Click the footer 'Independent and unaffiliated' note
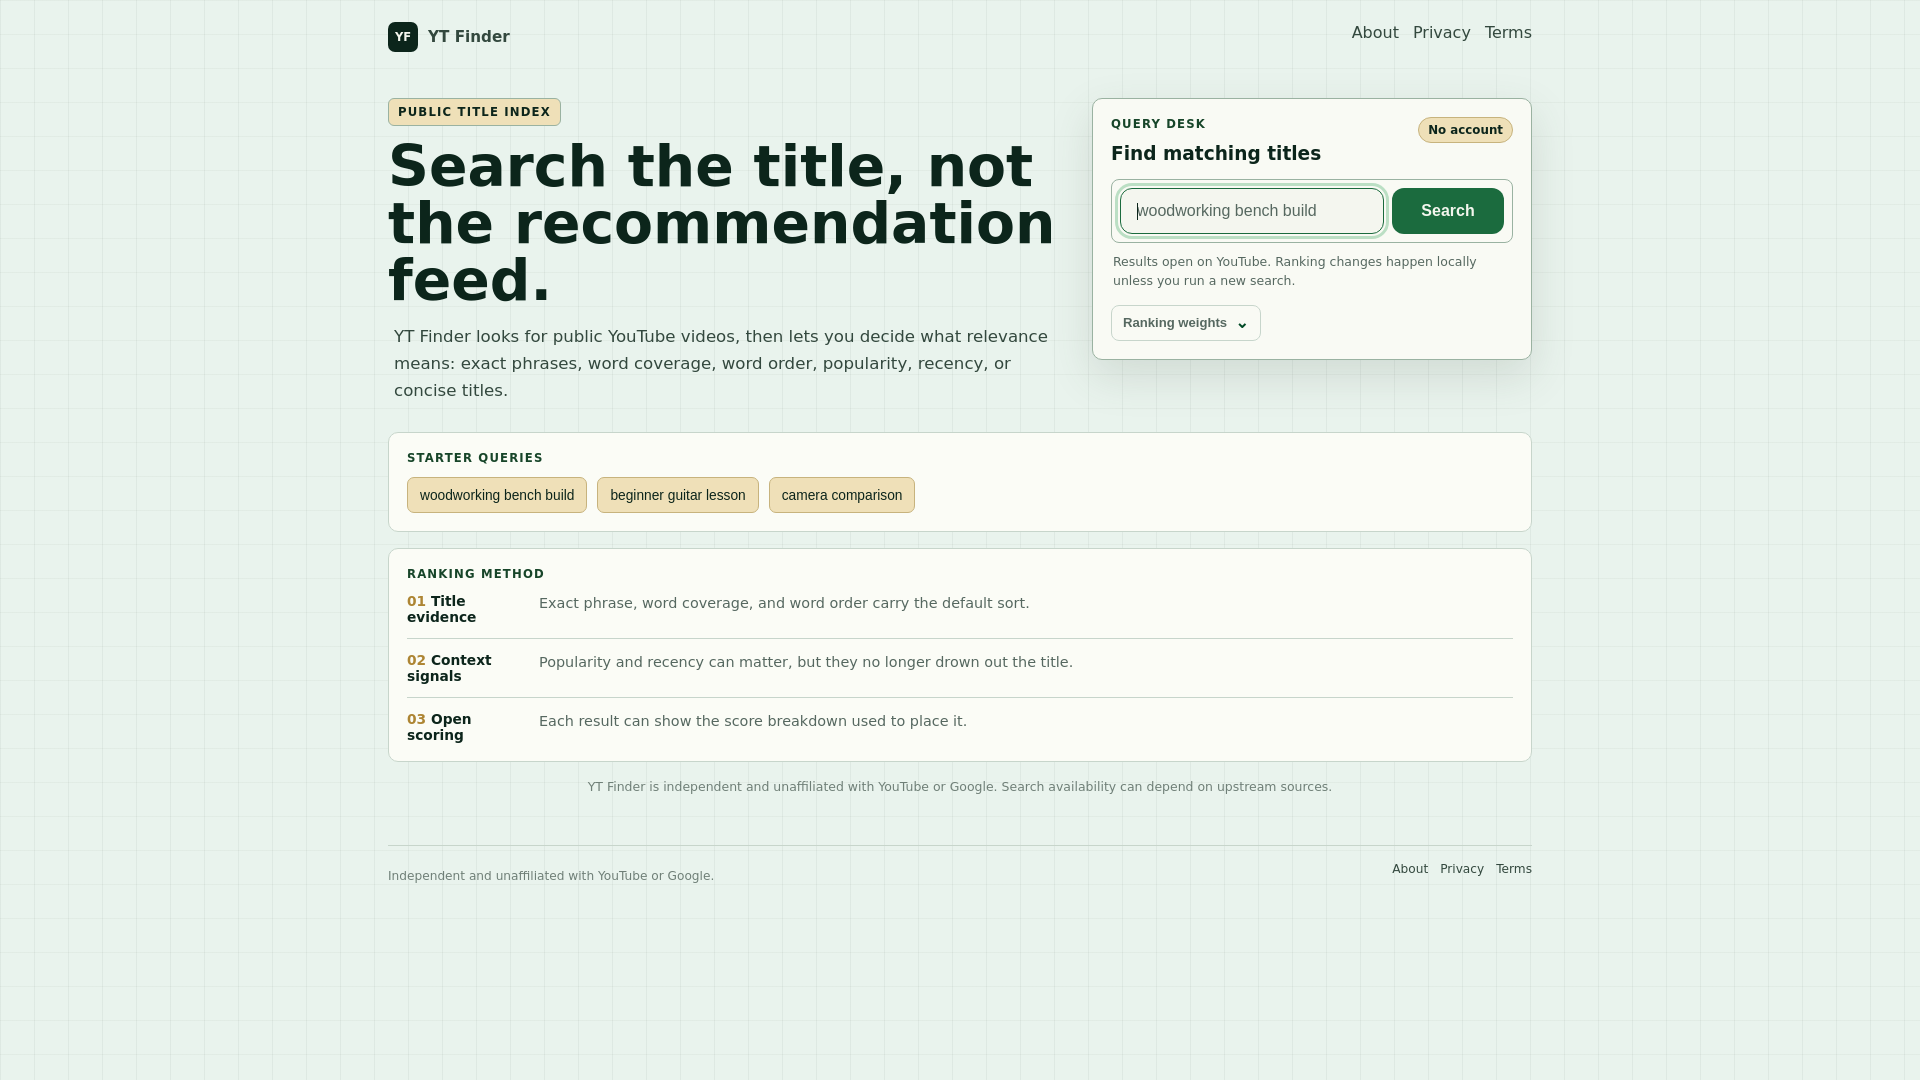The image size is (1920, 1080). (x=551, y=876)
